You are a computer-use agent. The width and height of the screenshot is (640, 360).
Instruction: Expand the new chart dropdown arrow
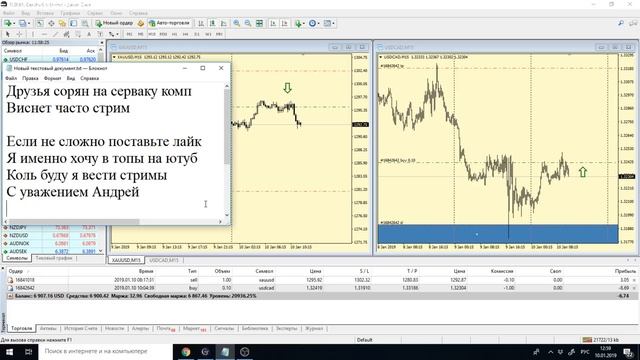tap(14, 23)
